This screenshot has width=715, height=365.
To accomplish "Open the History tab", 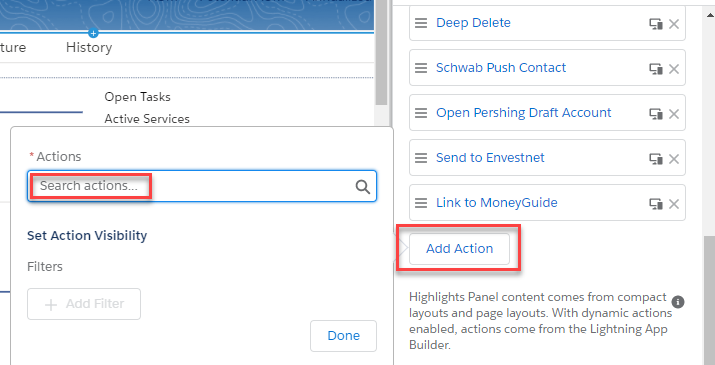I will (x=89, y=47).
